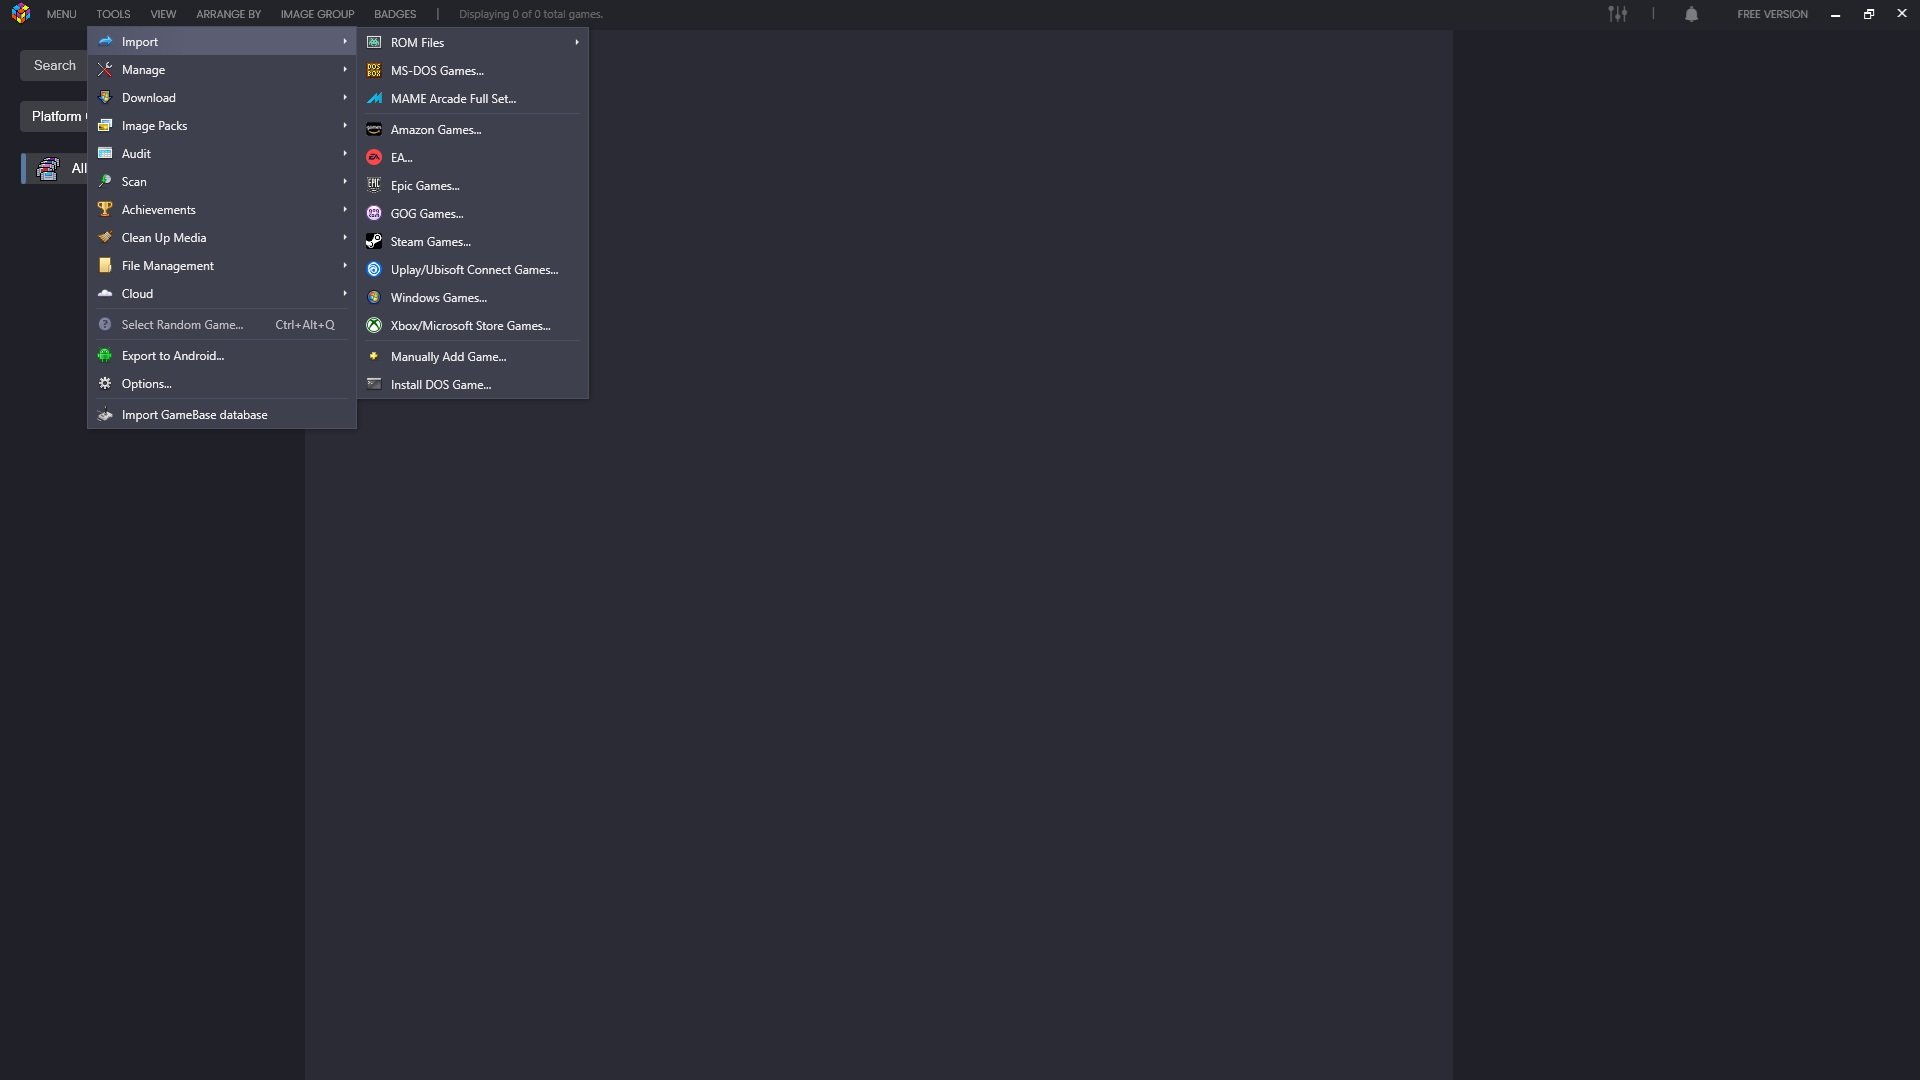
Task: Click the Import arrow icon
Action: coord(105,42)
